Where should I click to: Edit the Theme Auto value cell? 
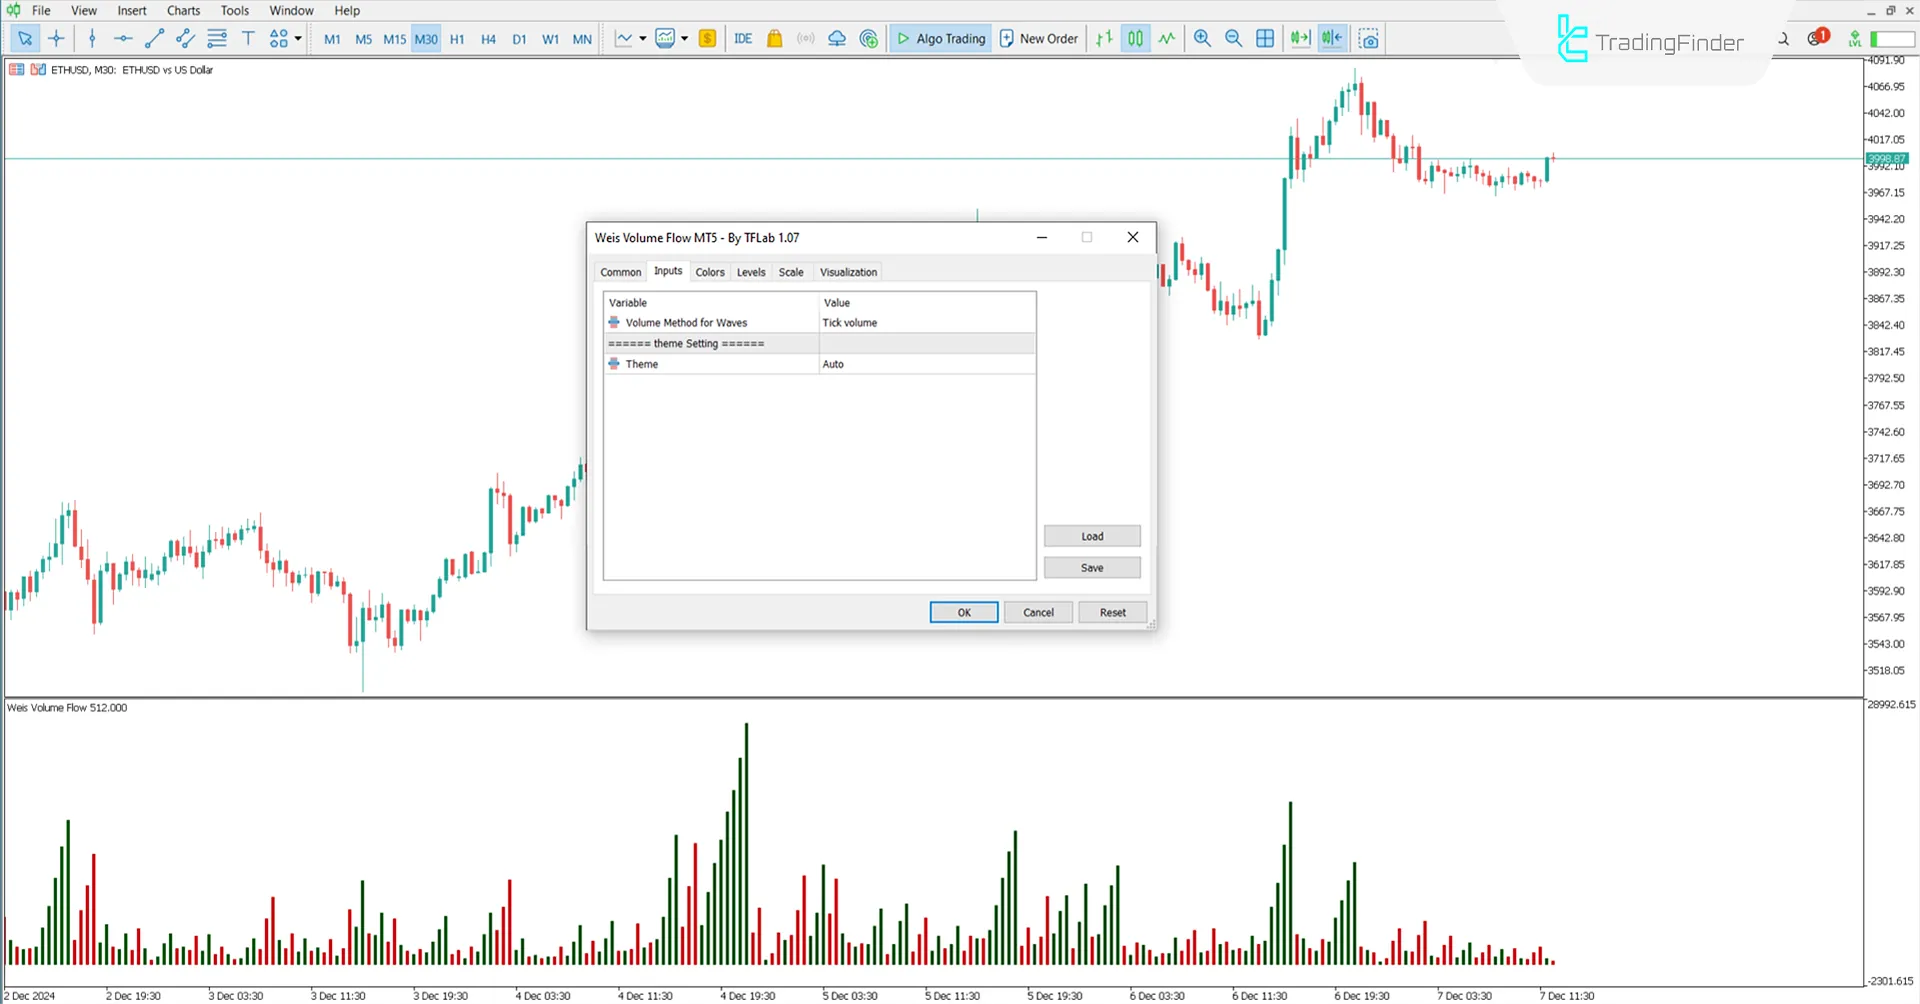[927, 364]
